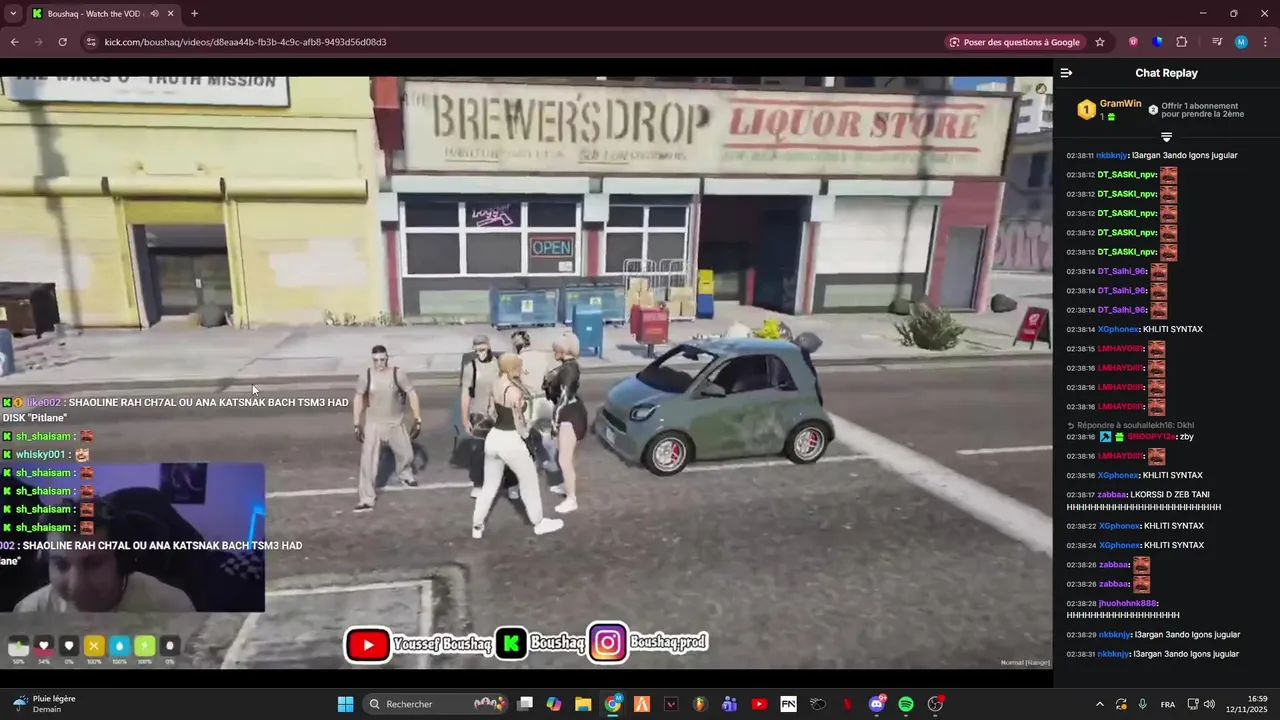Image resolution: width=1280 pixels, height=720 pixels.
Task: Click the Chat Replay heading
Action: (x=1166, y=73)
